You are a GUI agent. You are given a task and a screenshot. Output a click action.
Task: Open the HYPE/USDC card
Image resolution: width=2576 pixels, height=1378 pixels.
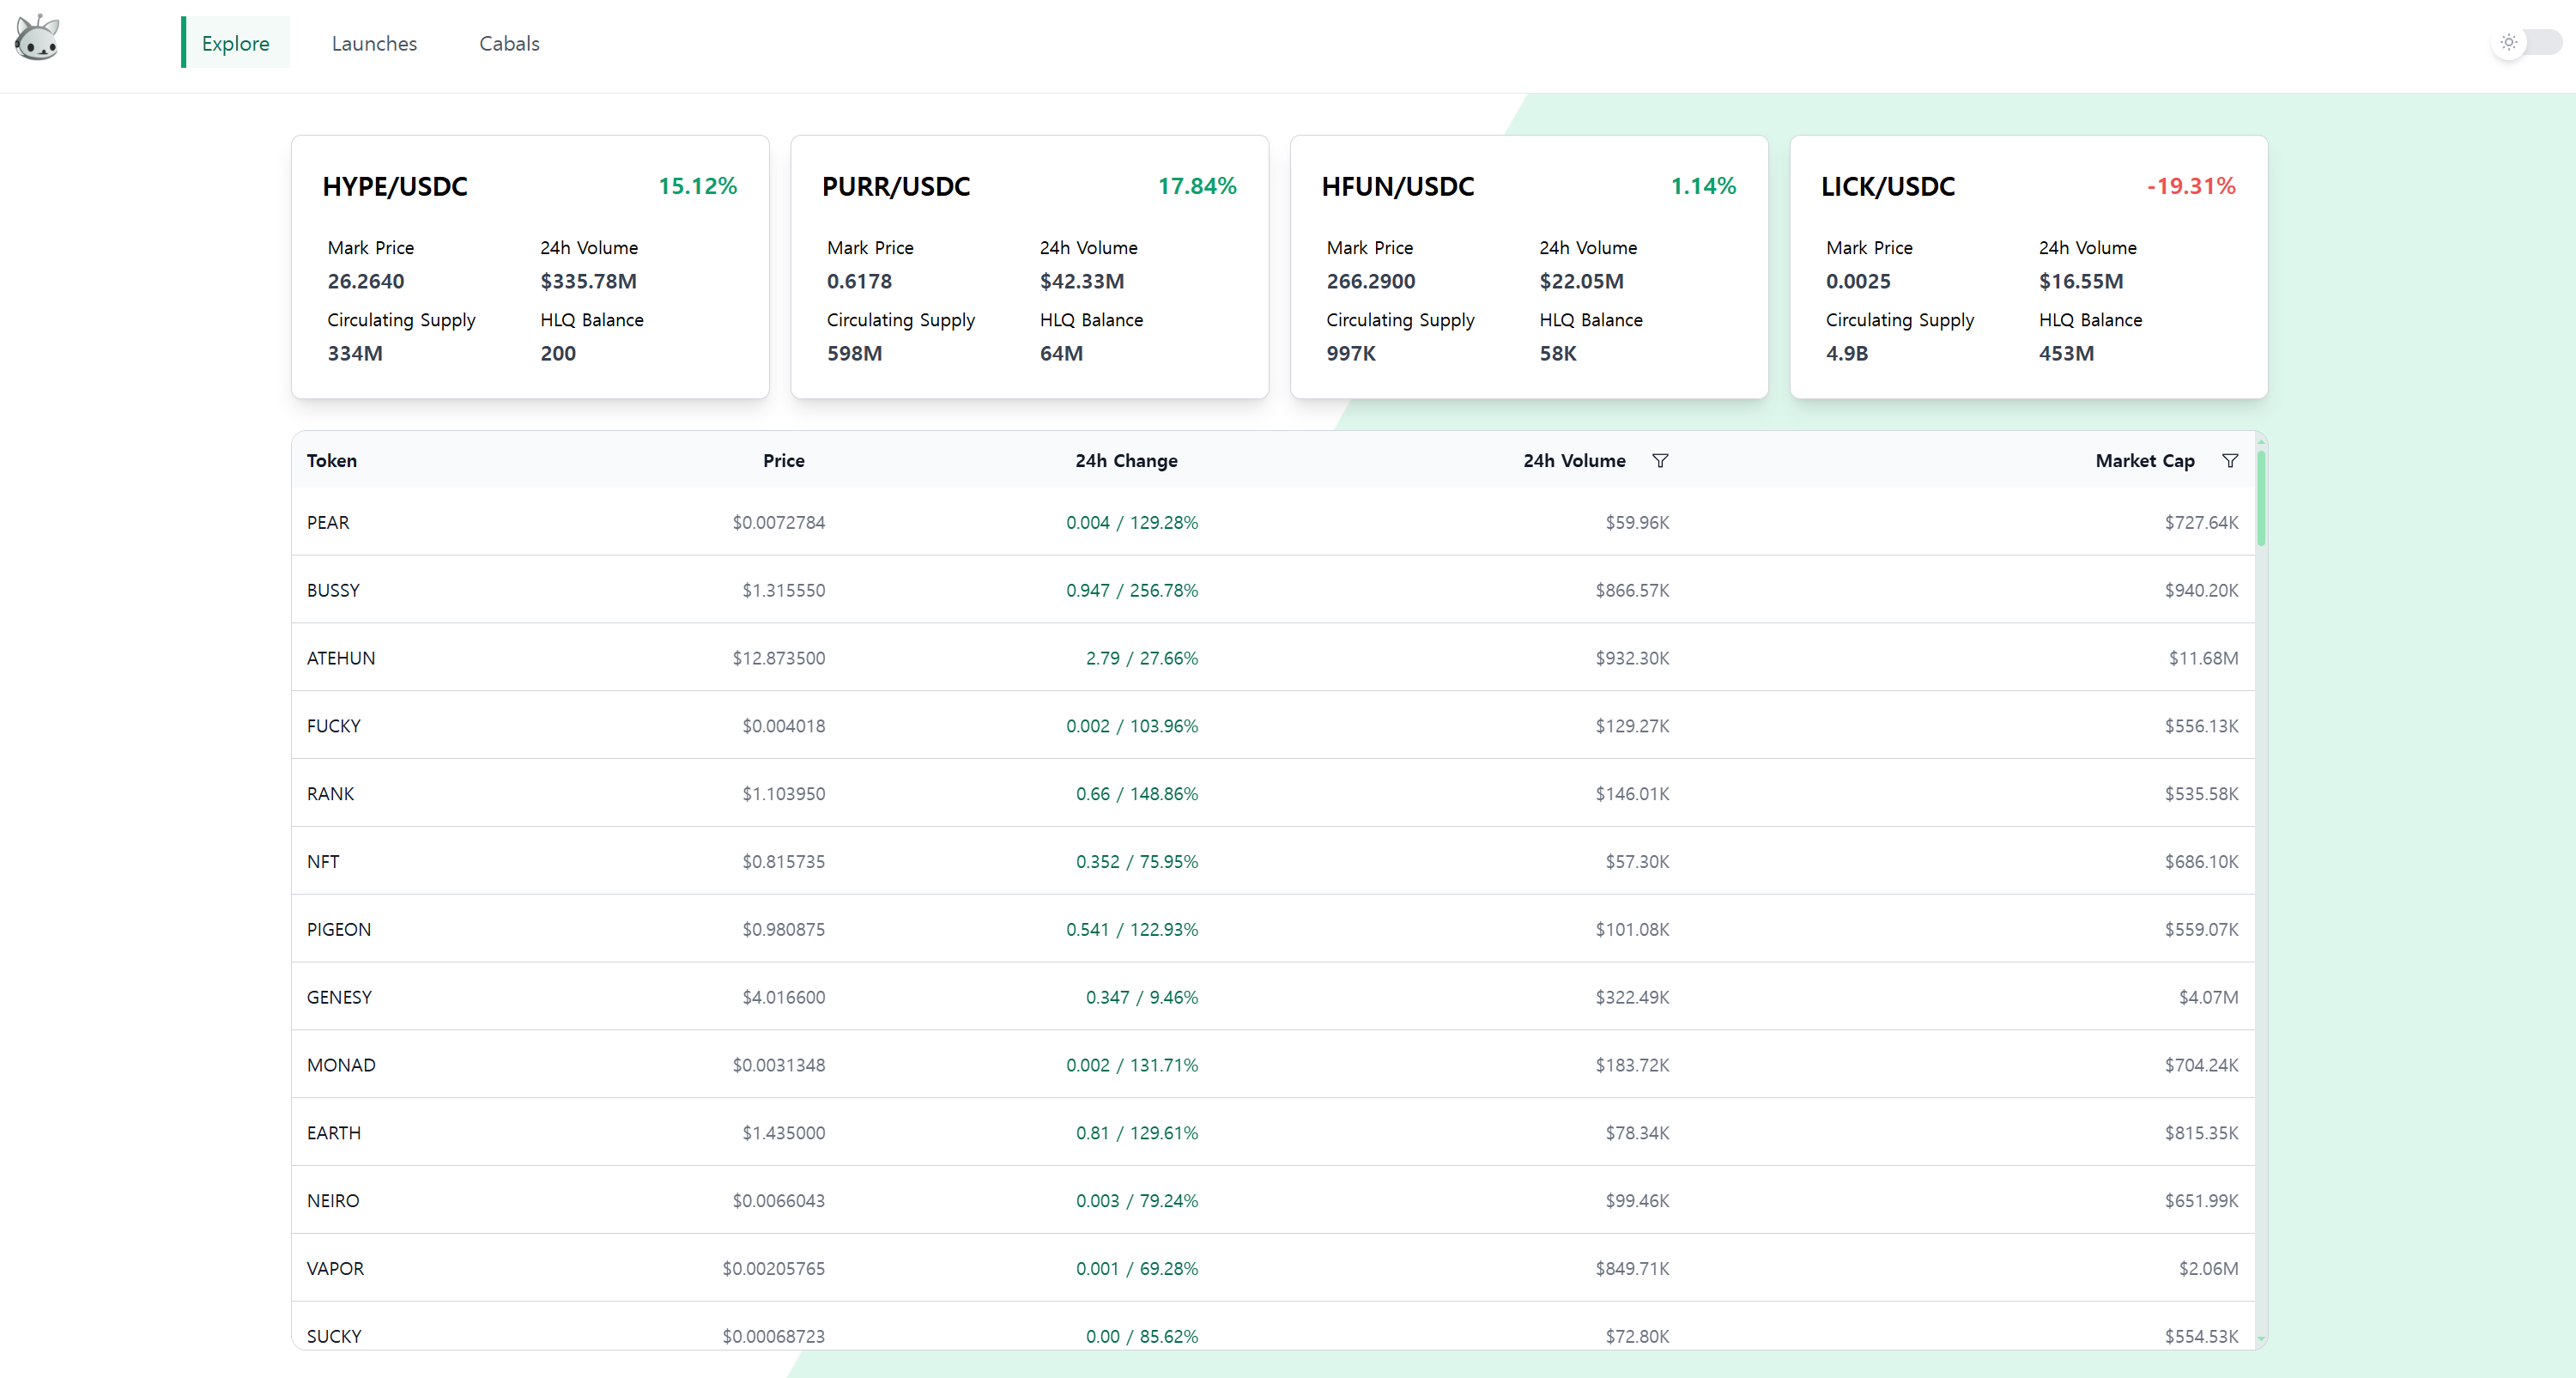pyautogui.click(x=530, y=267)
